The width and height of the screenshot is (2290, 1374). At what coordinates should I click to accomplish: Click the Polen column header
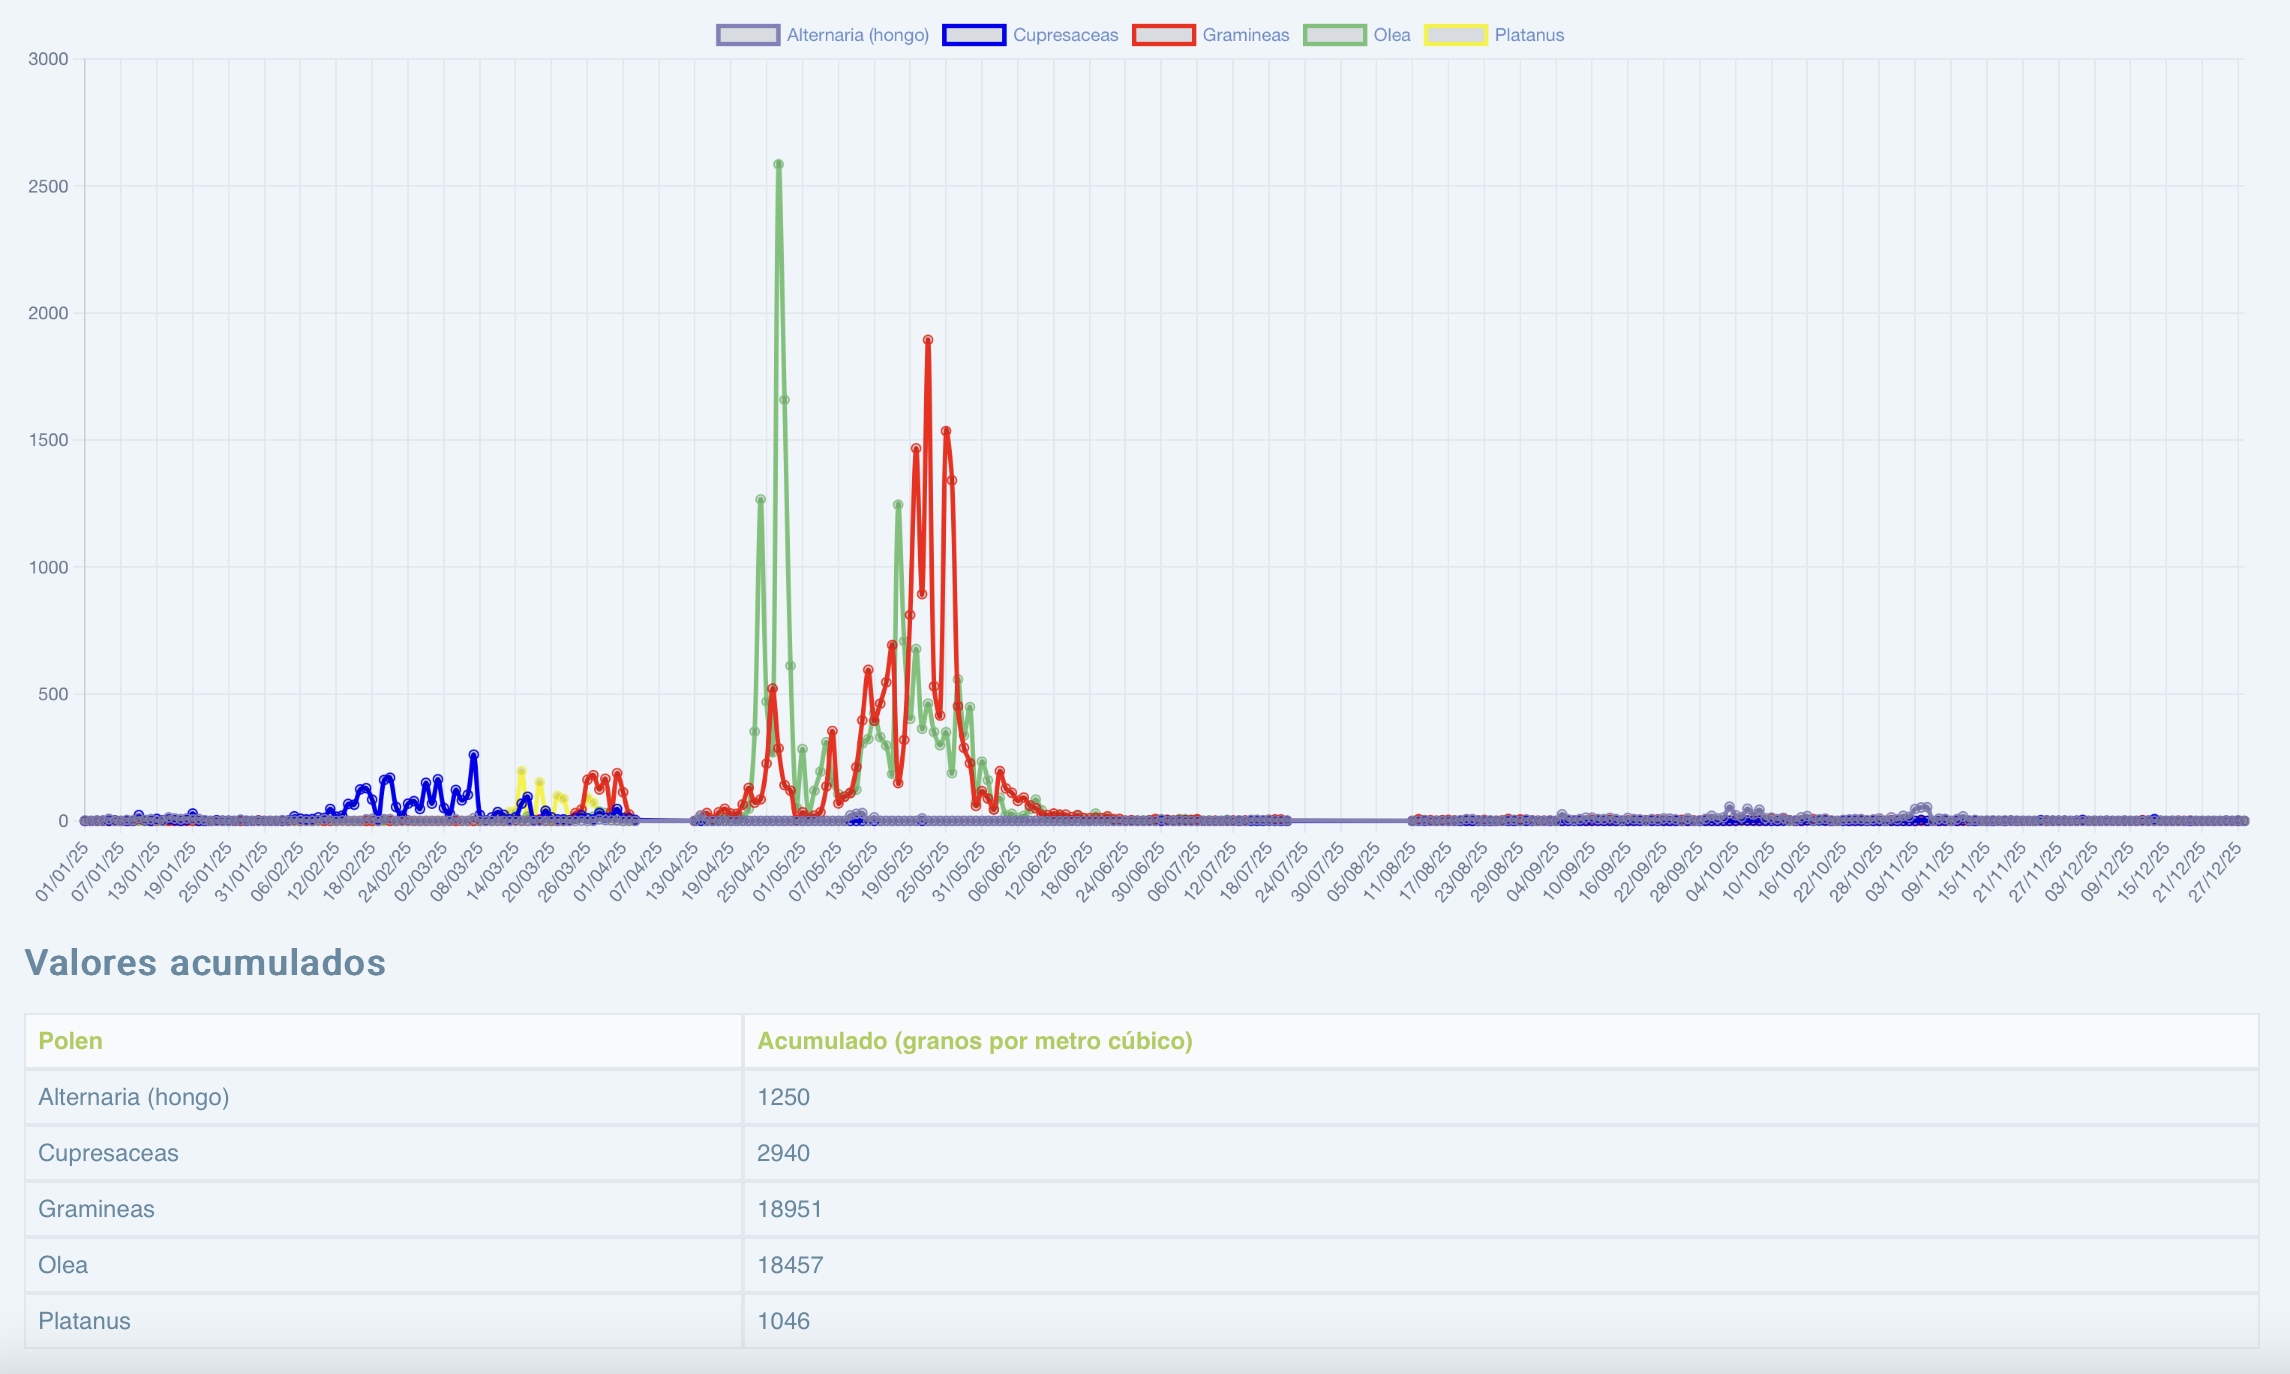pyautogui.click(x=70, y=1041)
